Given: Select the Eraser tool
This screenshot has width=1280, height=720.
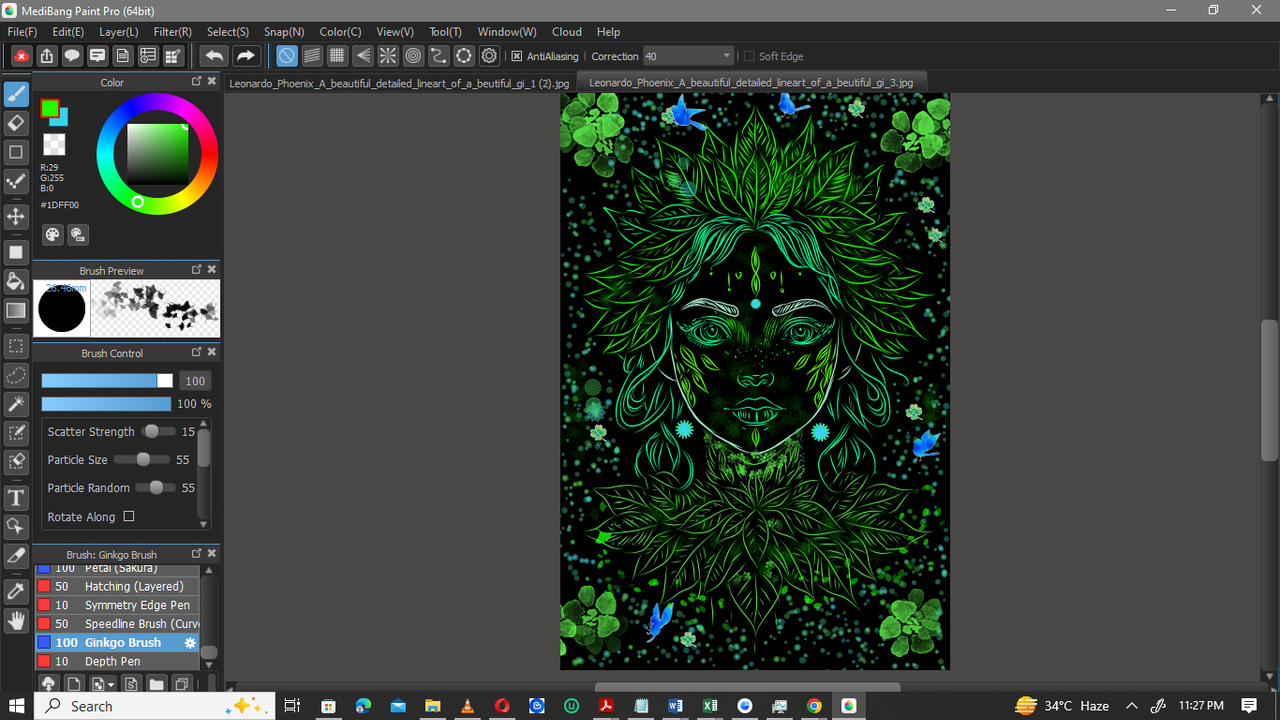Looking at the screenshot, I should [16, 123].
